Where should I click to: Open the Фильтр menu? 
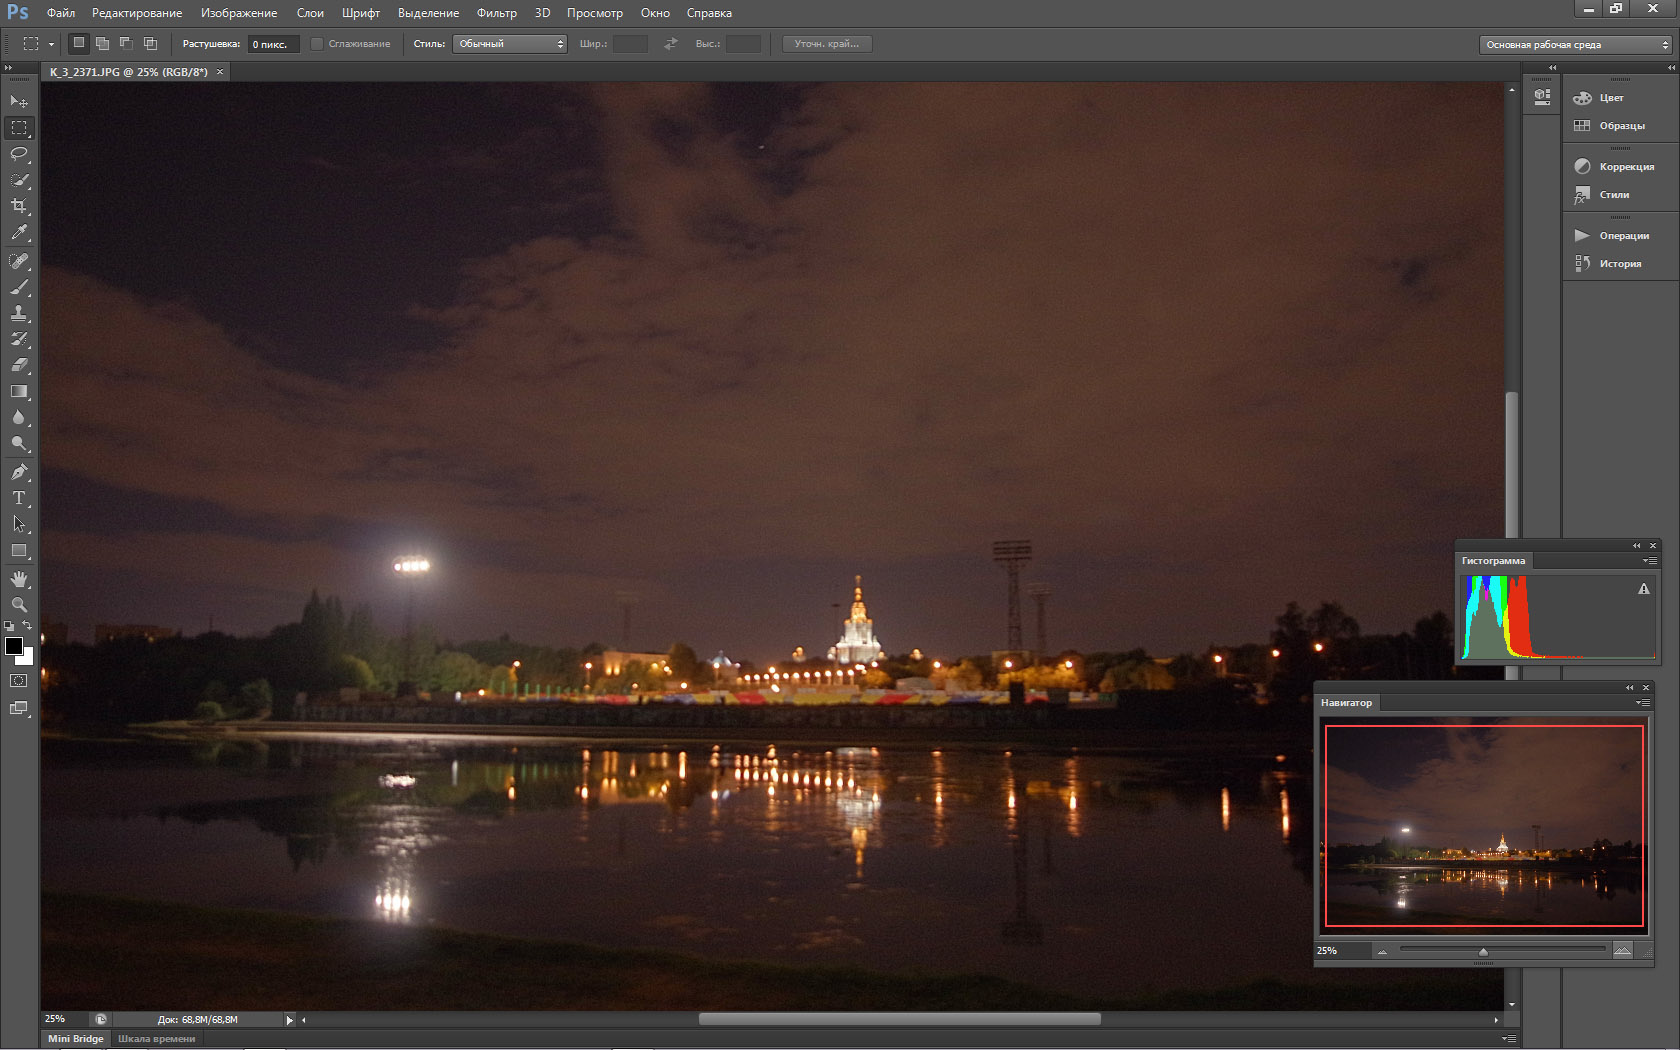click(496, 13)
